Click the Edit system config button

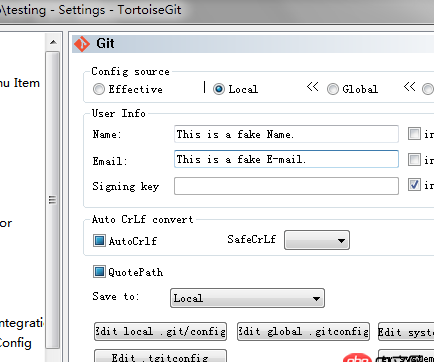(406, 331)
